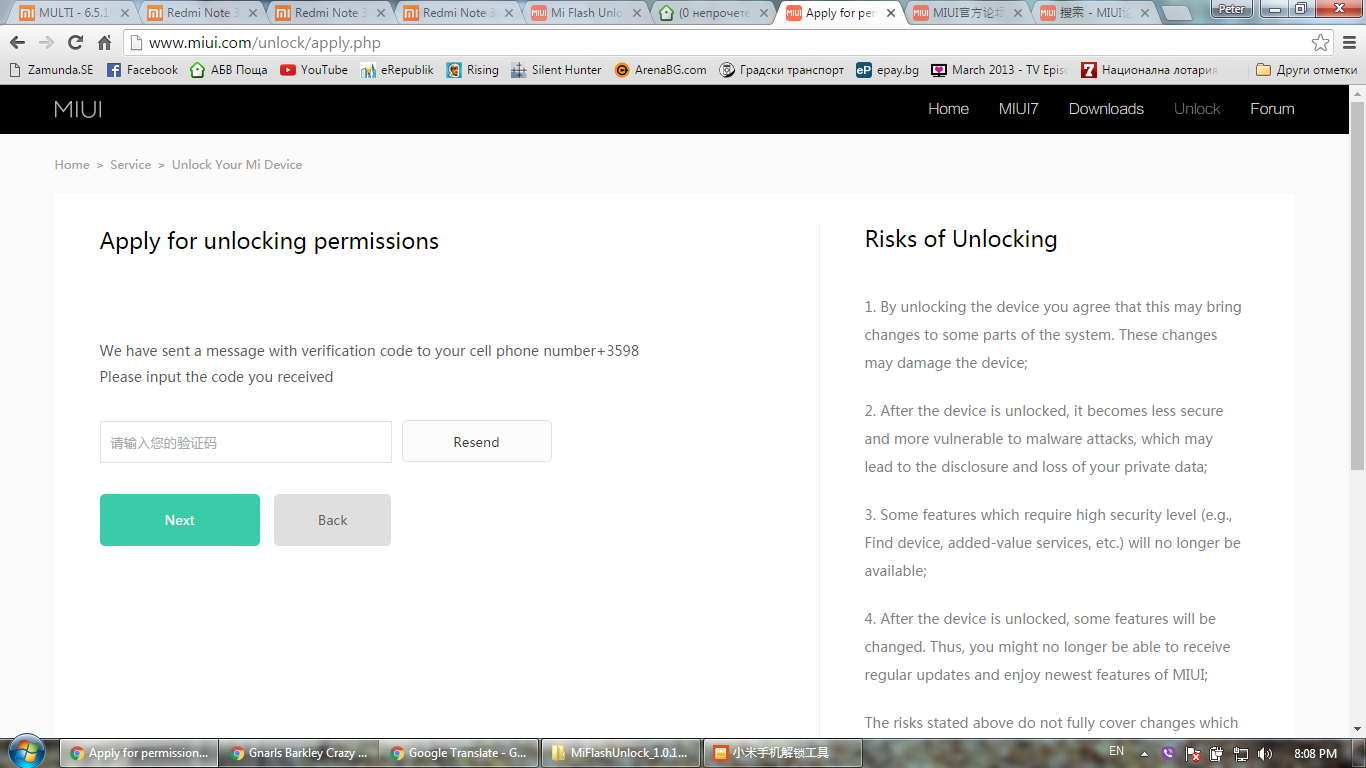
Task: Open the ArenaBG.com bookmark
Action: (660, 70)
